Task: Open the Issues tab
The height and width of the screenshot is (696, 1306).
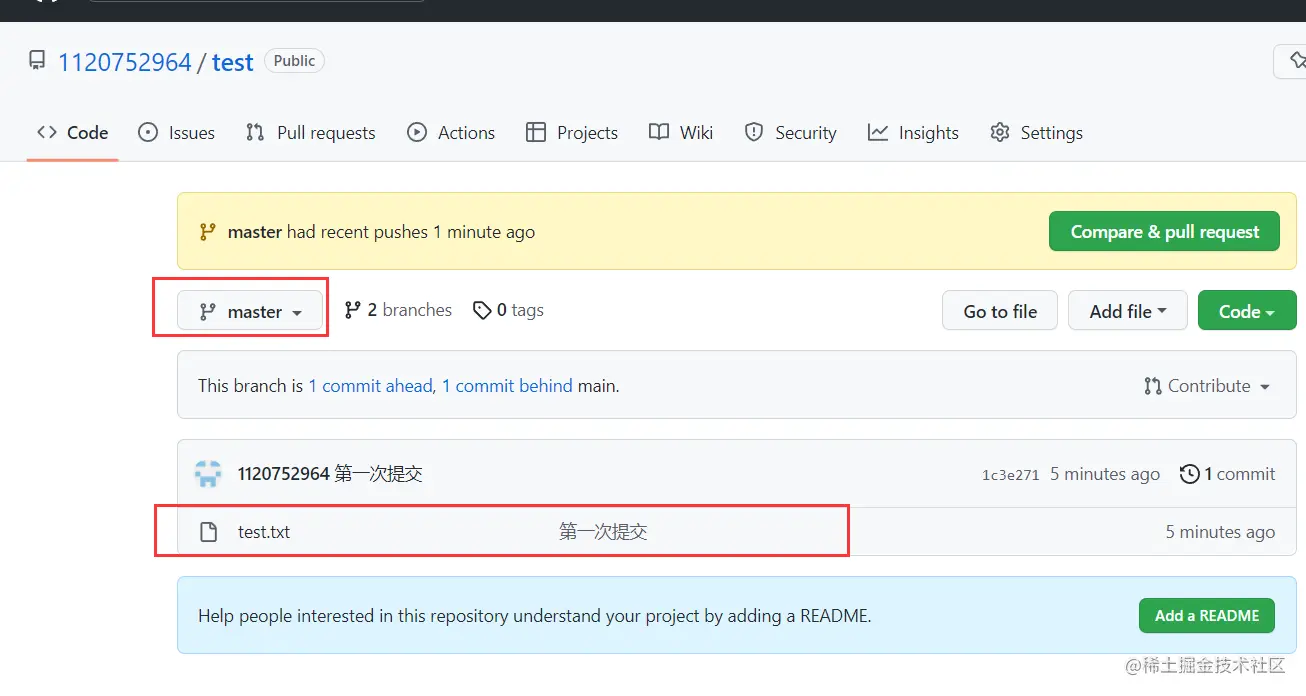Action: (176, 133)
